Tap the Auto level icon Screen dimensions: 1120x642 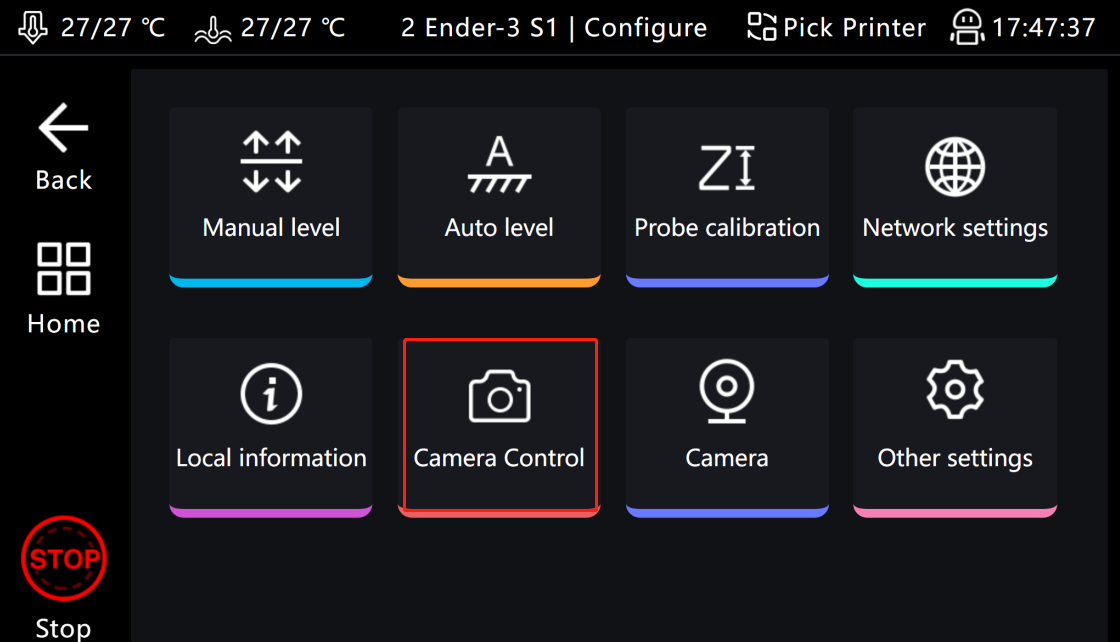pos(499,165)
